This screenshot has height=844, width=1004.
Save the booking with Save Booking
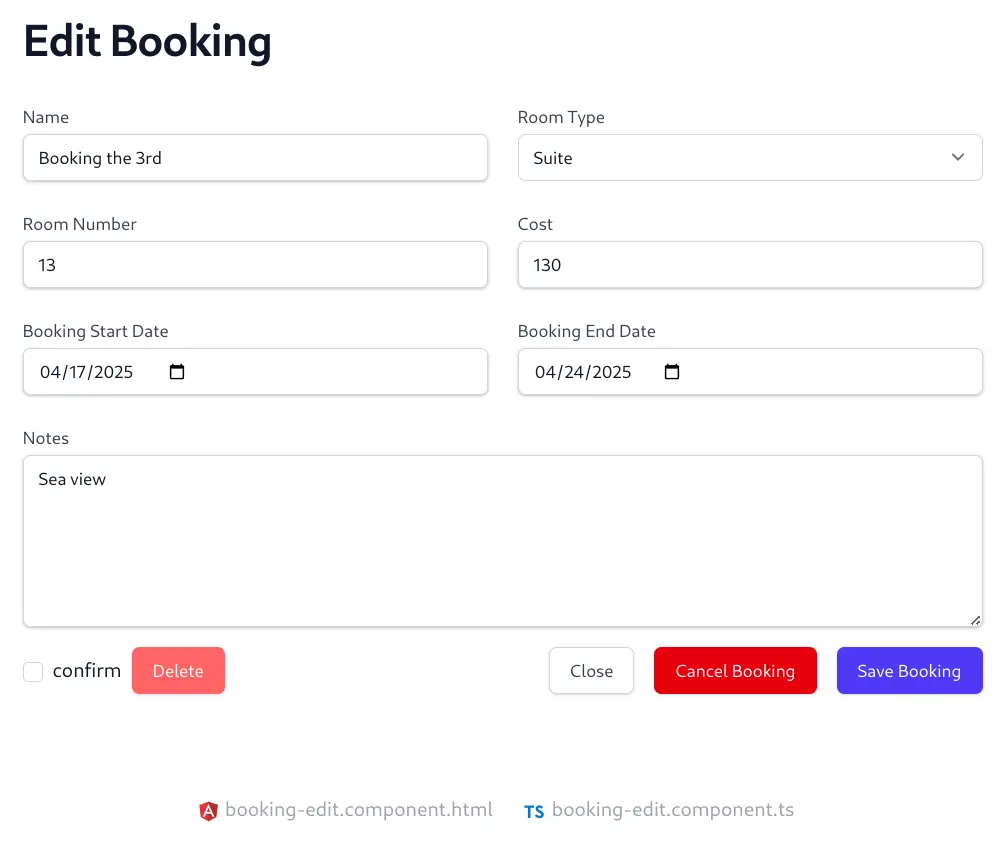[909, 670]
